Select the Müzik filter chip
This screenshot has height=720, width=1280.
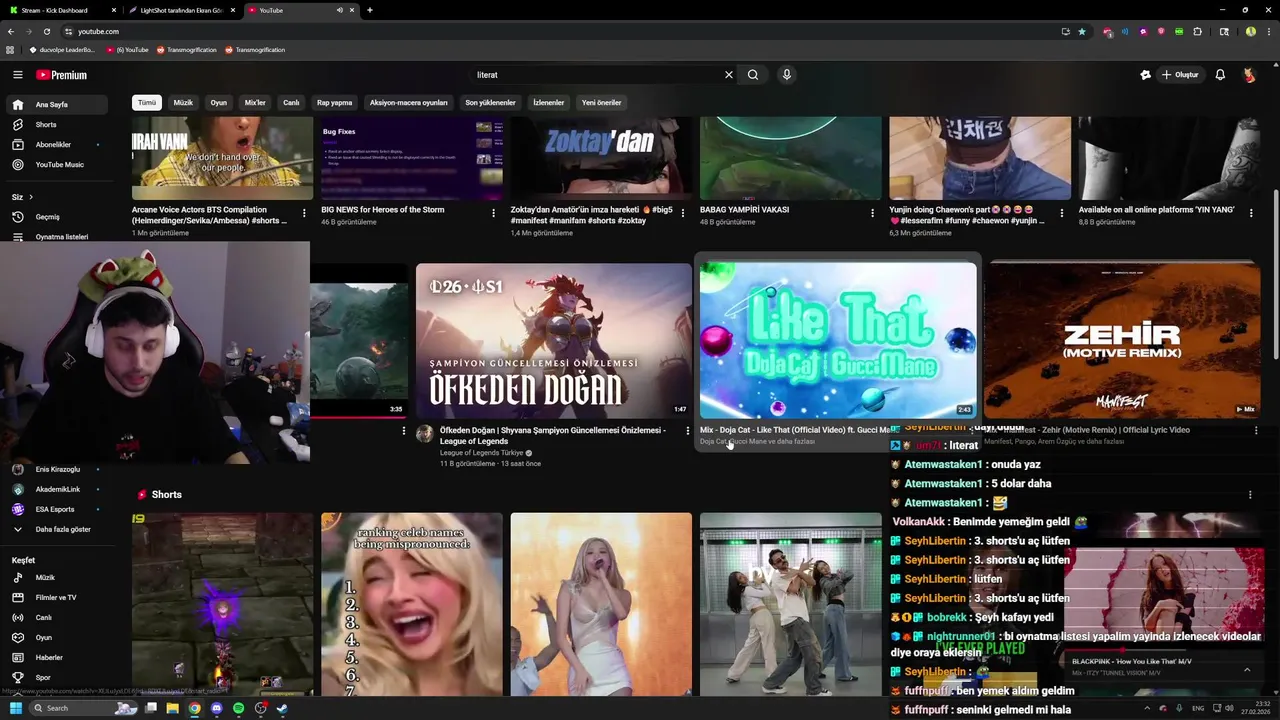[183, 103]
